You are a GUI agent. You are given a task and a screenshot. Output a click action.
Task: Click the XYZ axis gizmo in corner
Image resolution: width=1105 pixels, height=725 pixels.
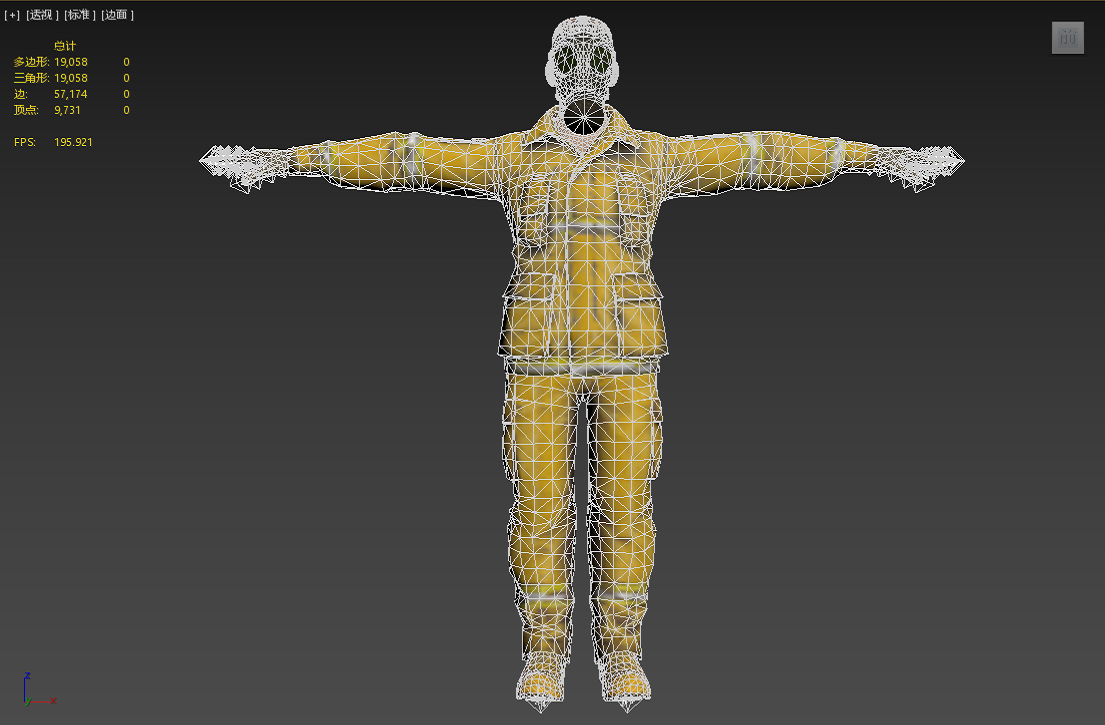[x=31, y=691]
